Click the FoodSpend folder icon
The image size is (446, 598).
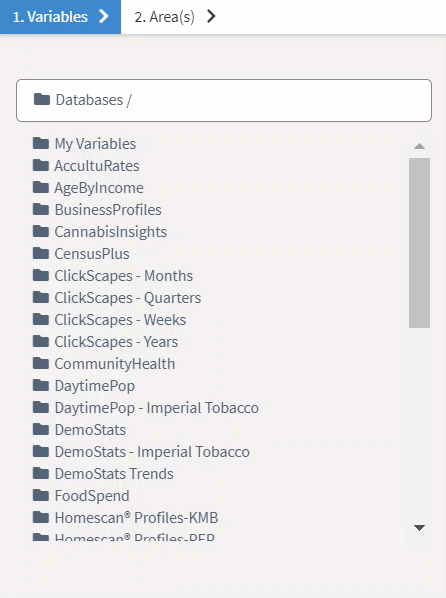click(x=40, y=495)
